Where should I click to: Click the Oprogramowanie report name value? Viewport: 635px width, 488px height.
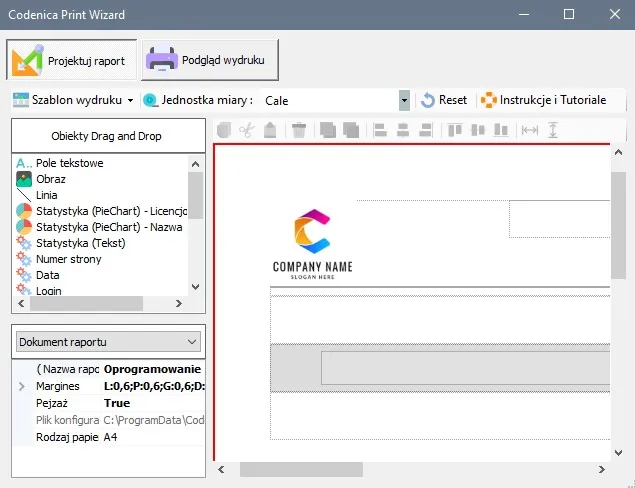[153, 369]
